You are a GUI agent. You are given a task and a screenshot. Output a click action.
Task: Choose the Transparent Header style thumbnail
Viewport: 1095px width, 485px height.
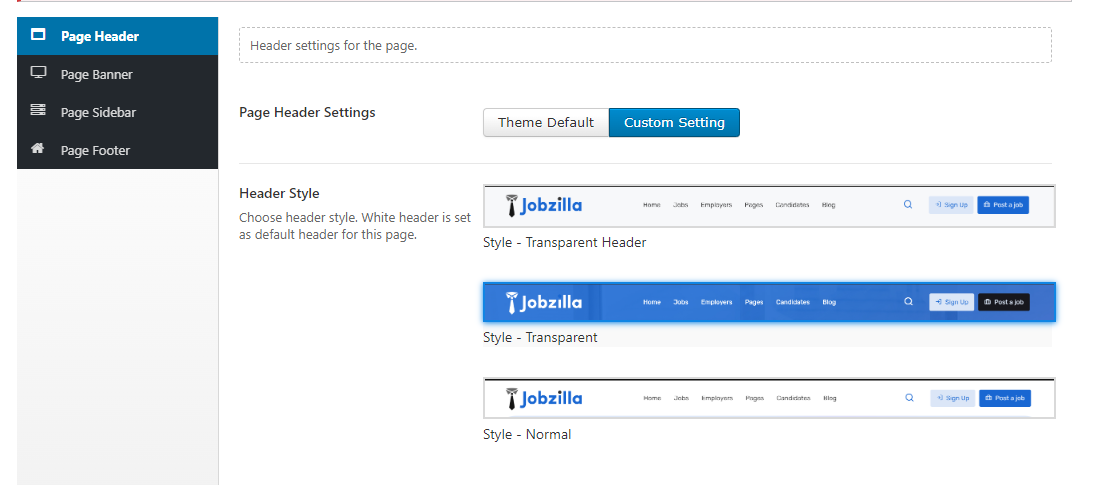click(x=769, y=206)
